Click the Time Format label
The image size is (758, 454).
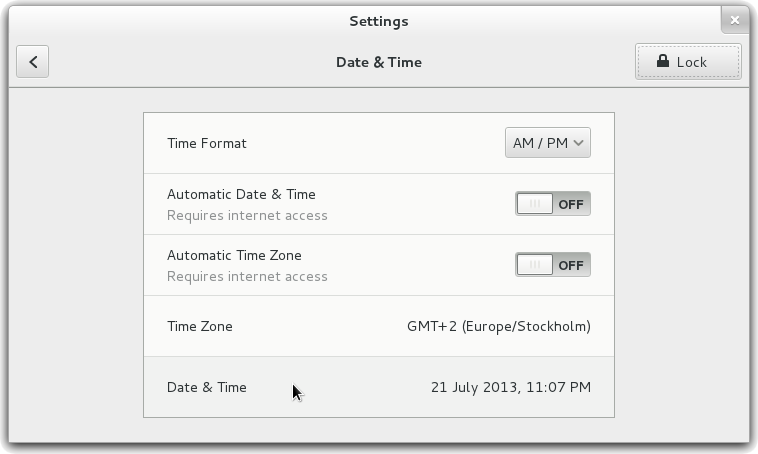pos(207,143)
